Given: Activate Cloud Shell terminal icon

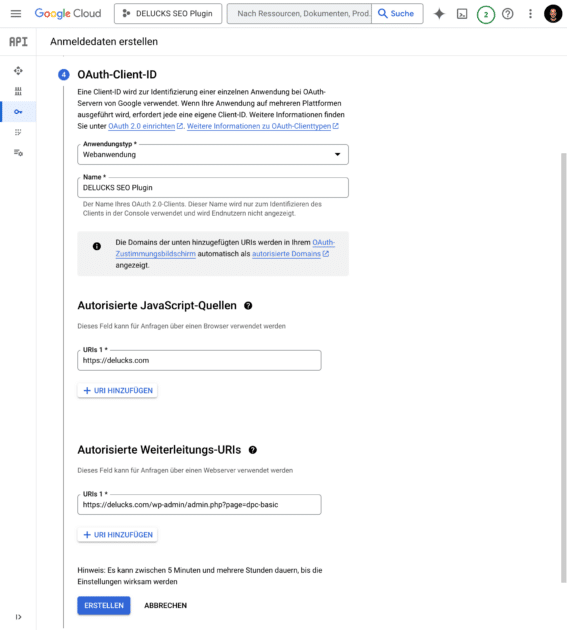Looking at the screenshot, I should [x=462, y=14].
